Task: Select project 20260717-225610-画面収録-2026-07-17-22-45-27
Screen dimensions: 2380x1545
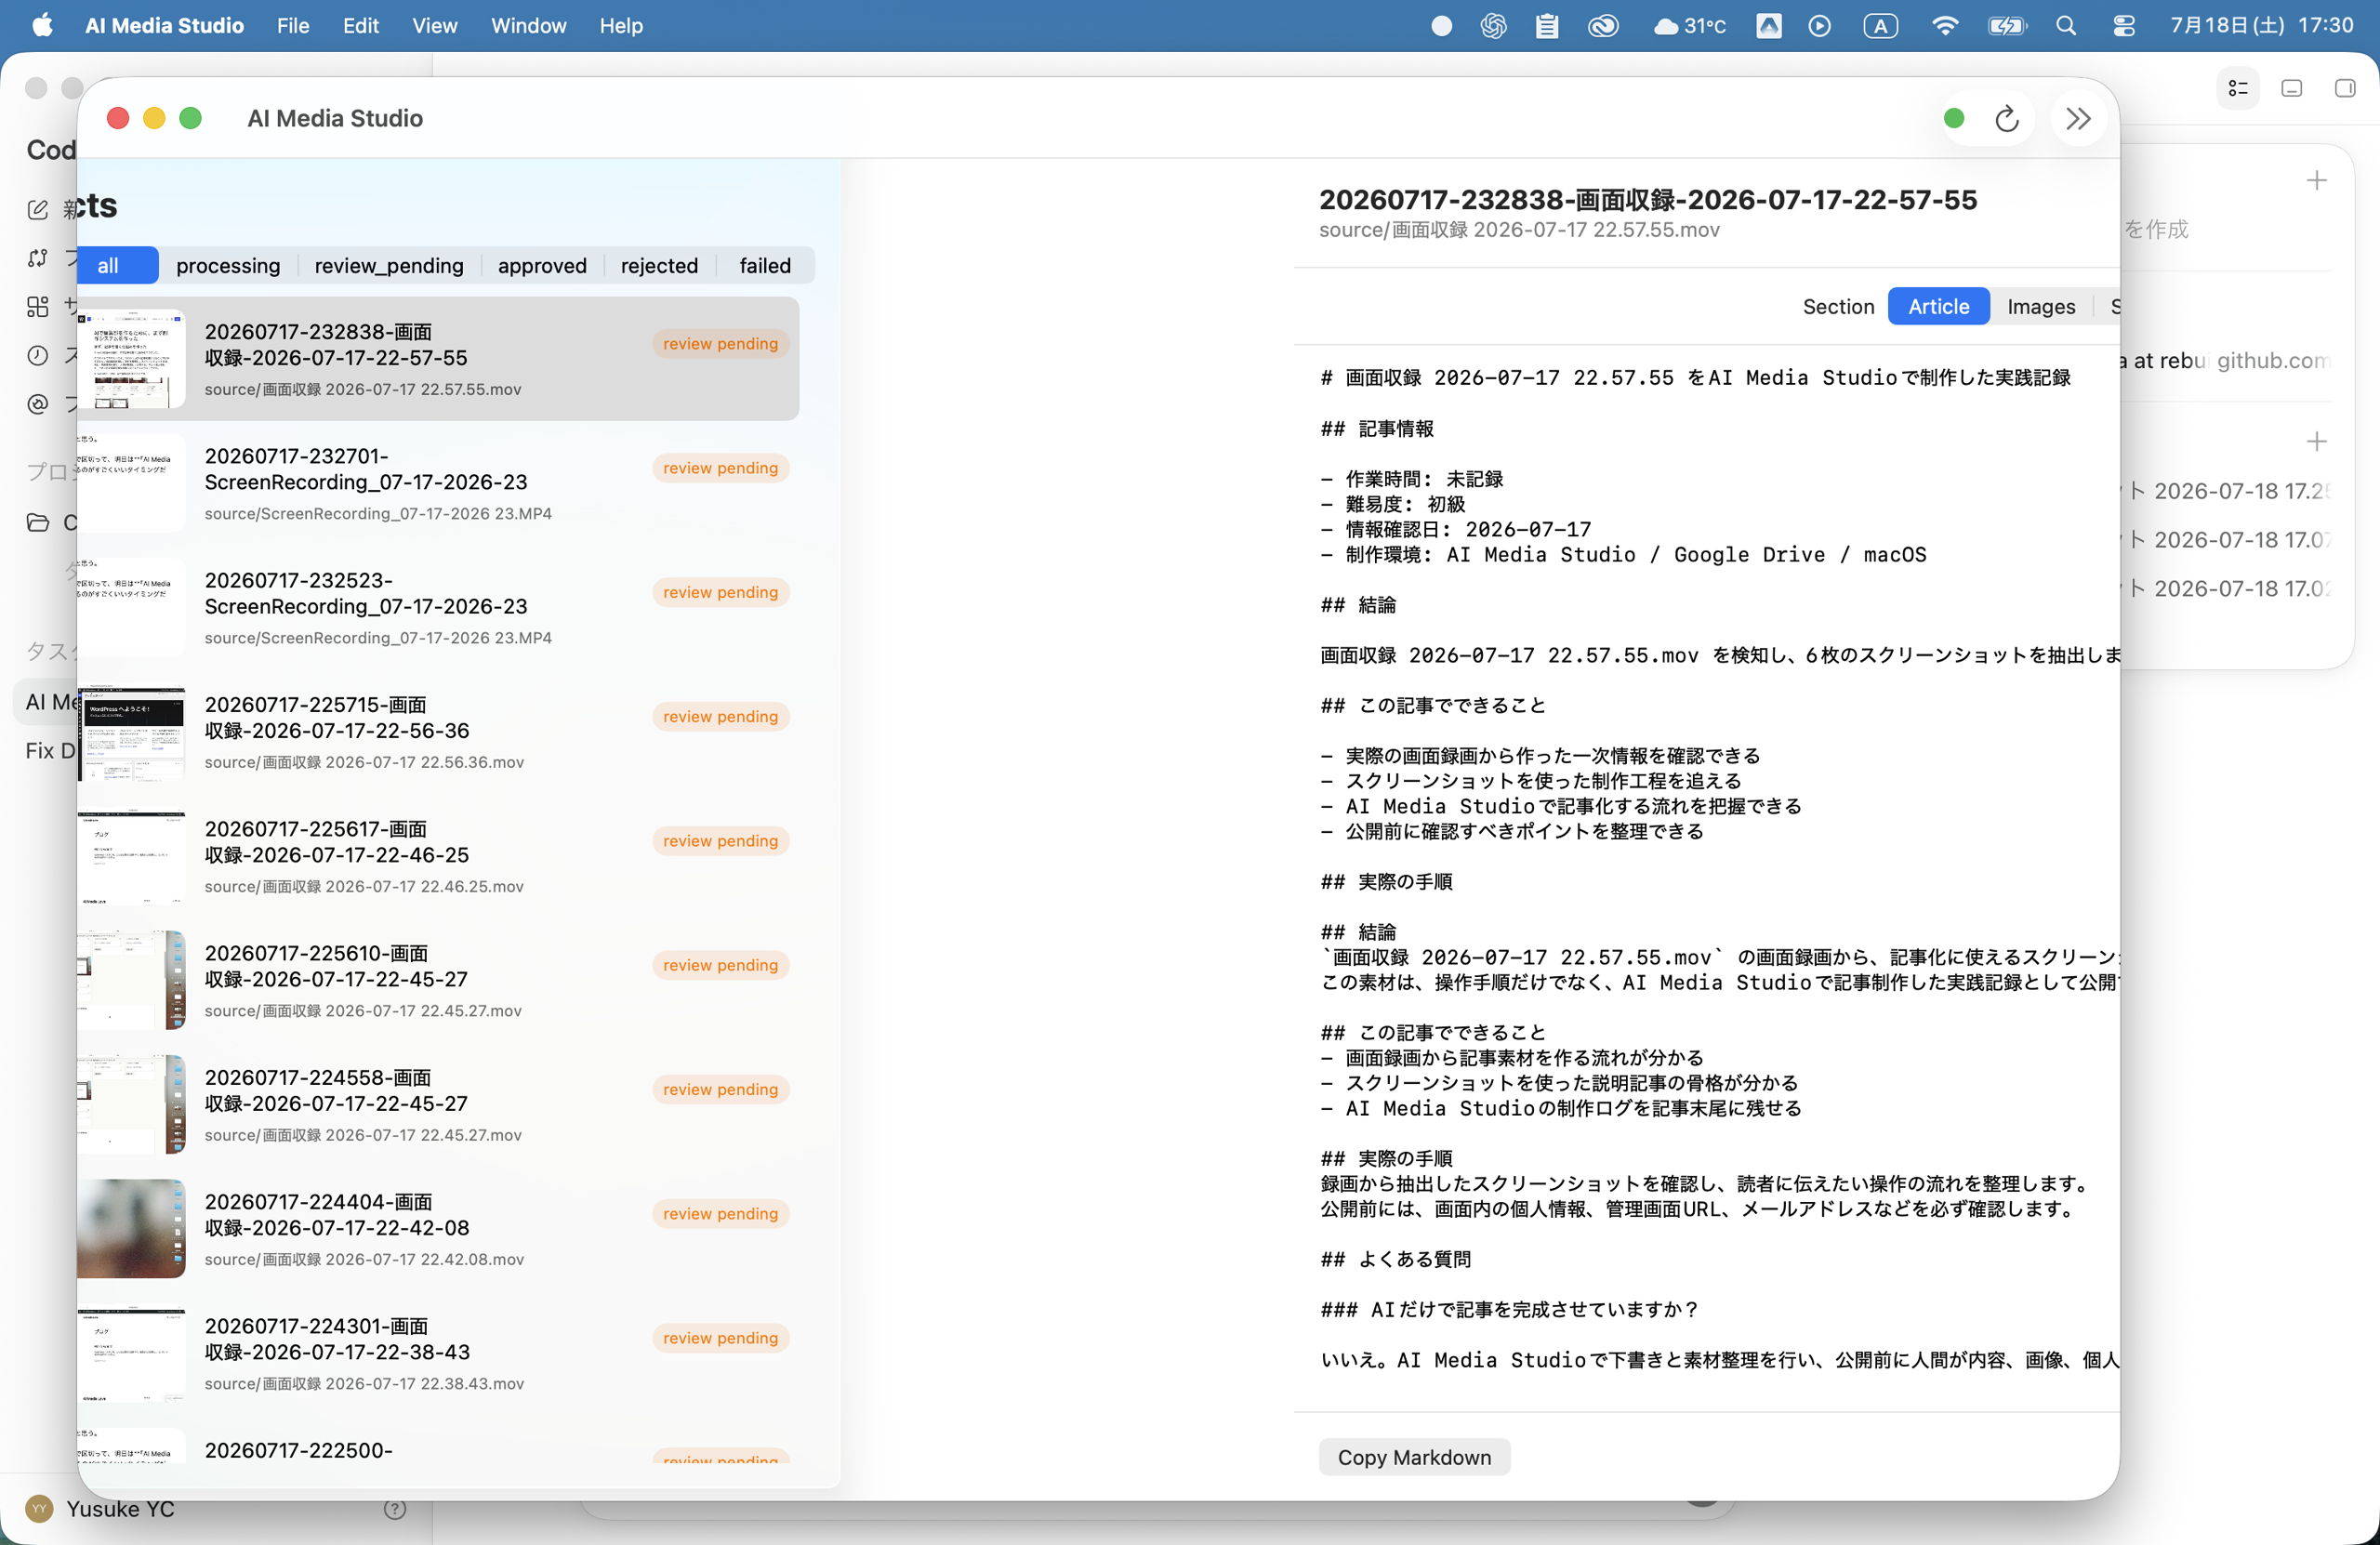Action: click(x=438, y=981)
